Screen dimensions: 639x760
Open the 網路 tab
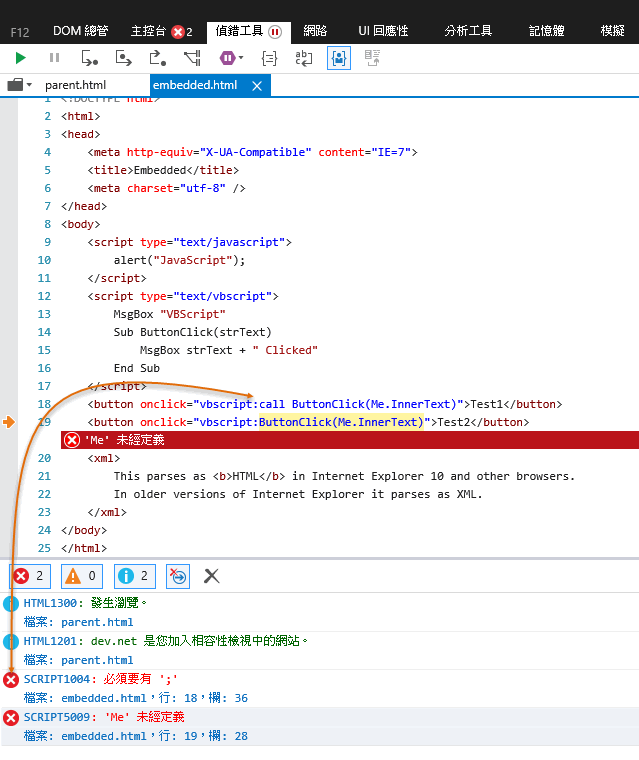(315, 31)
